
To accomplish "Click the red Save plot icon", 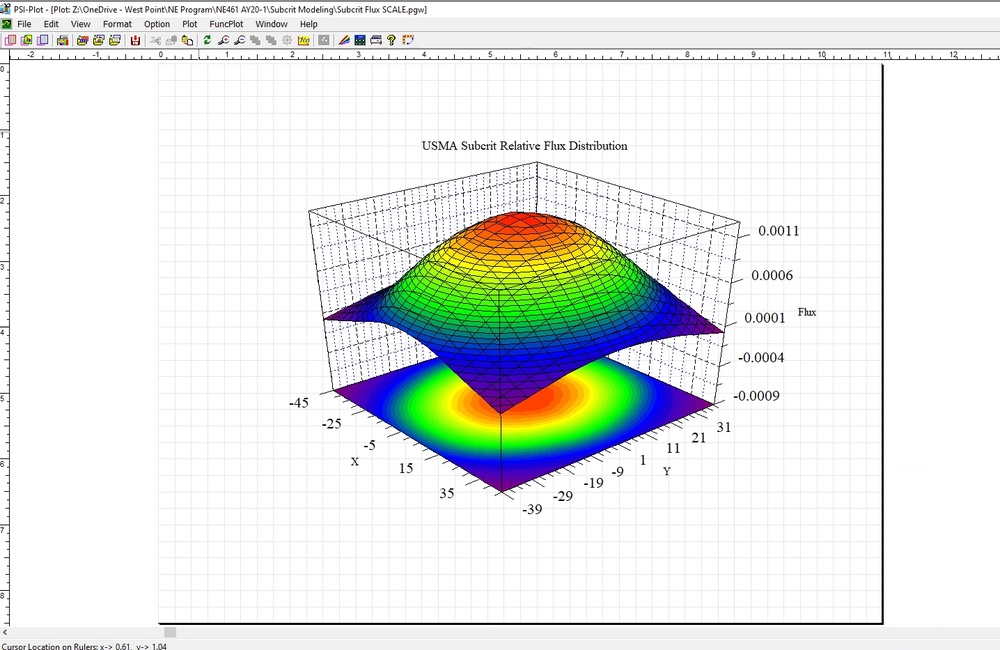I will [x=135, y=41].
